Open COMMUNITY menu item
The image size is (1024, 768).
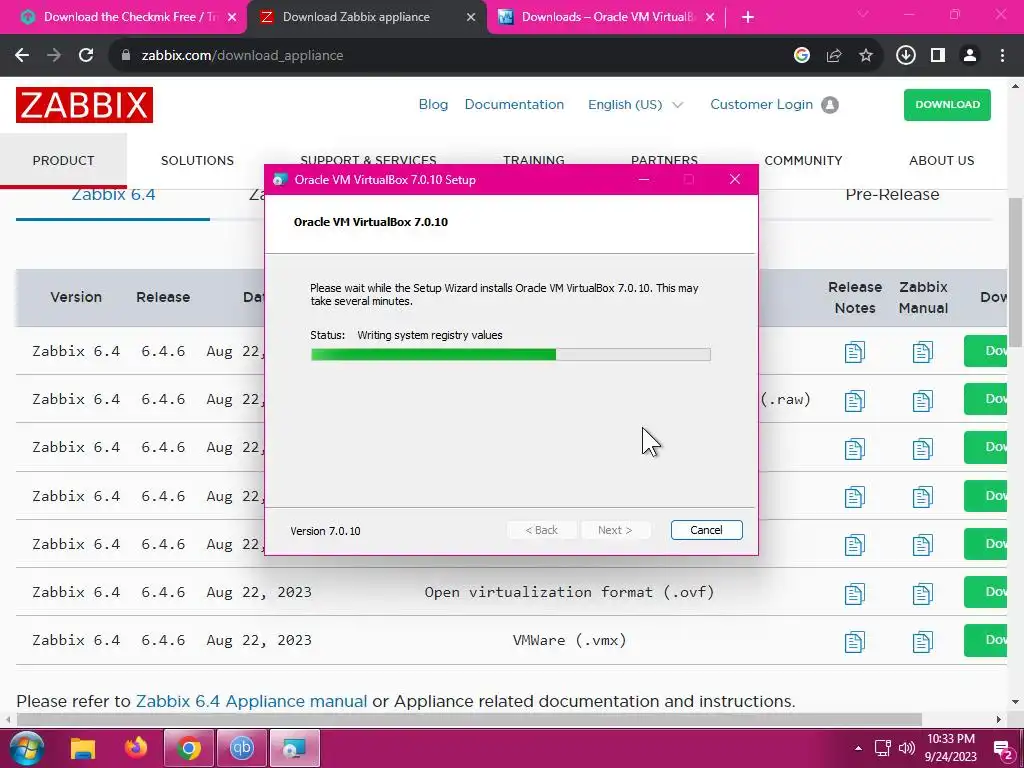[803, 160]
